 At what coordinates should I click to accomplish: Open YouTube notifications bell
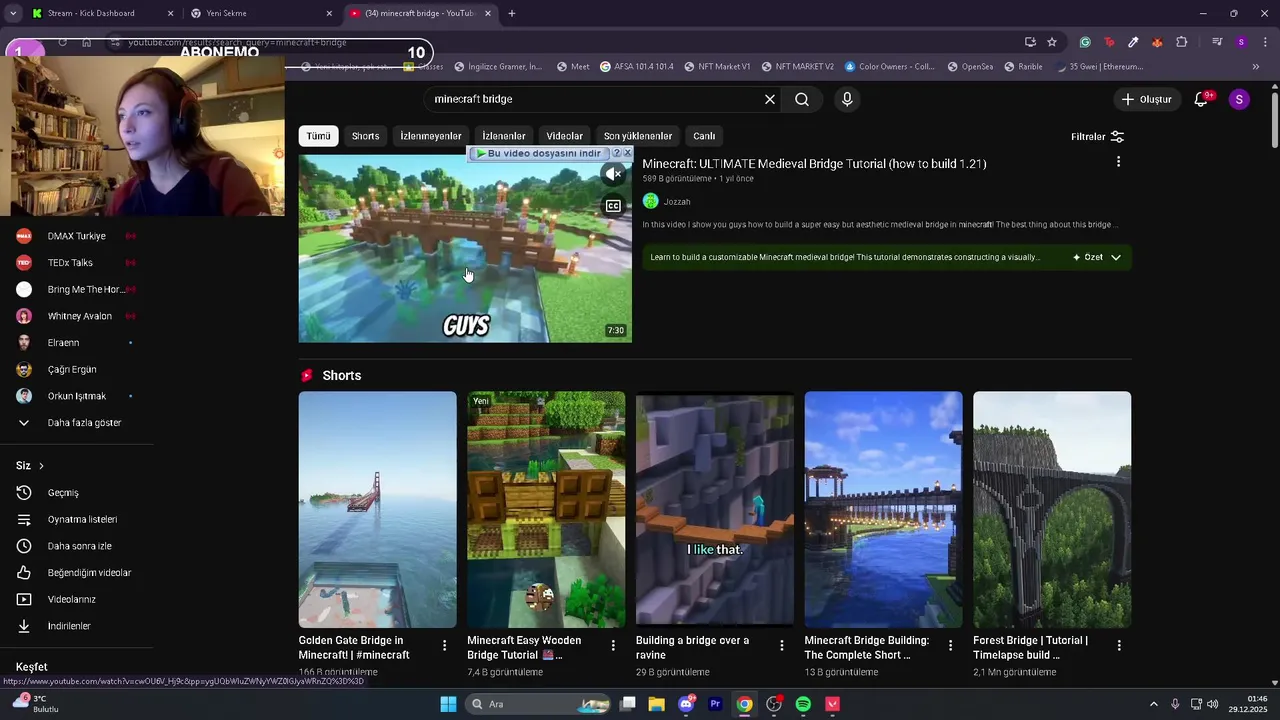point(1202,99)
